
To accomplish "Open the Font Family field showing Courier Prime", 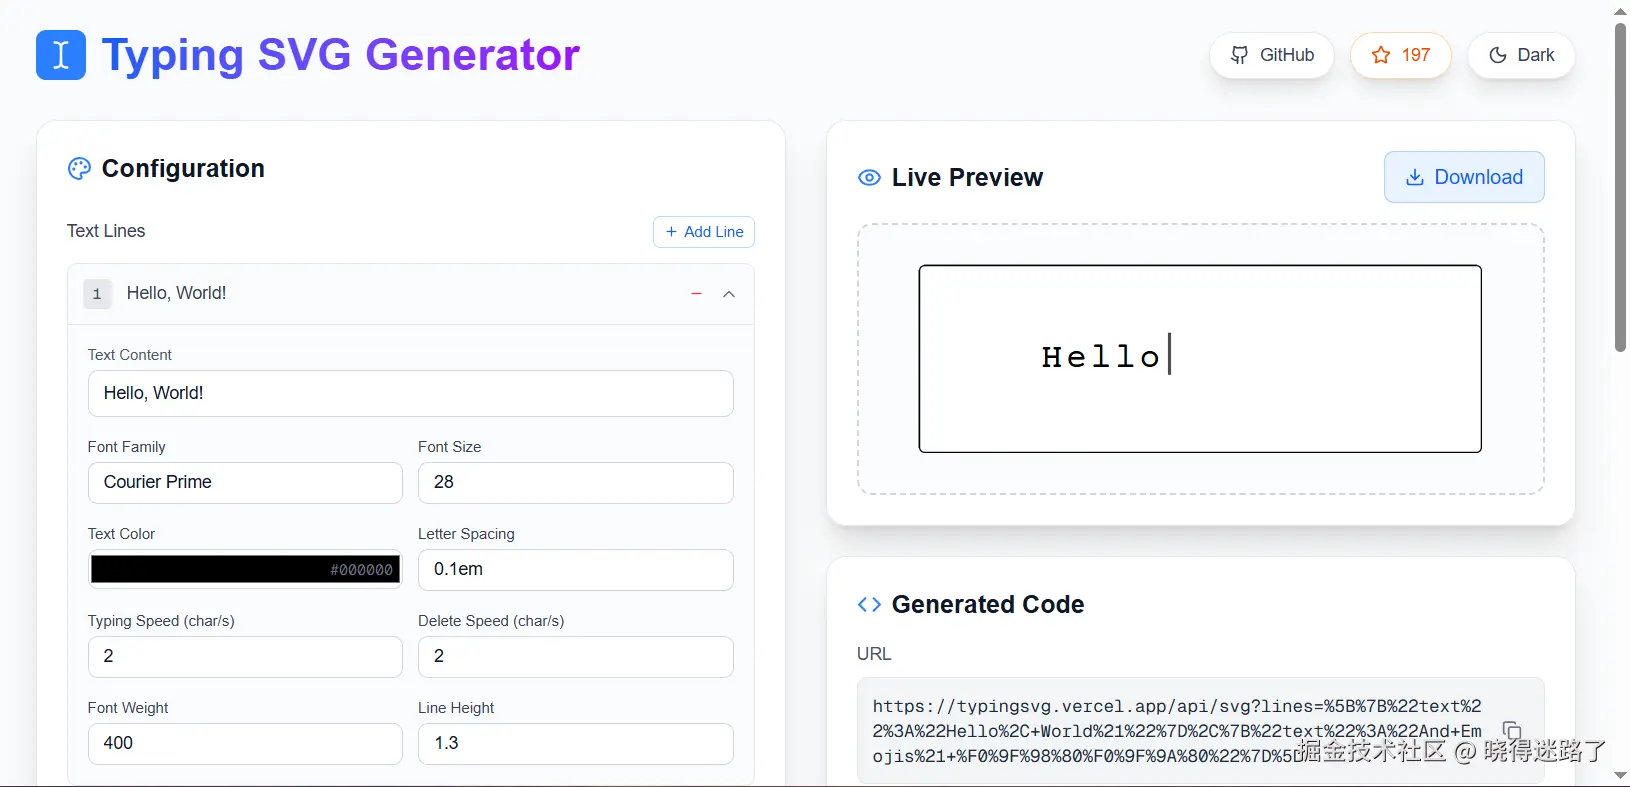I will click(245, 483).
